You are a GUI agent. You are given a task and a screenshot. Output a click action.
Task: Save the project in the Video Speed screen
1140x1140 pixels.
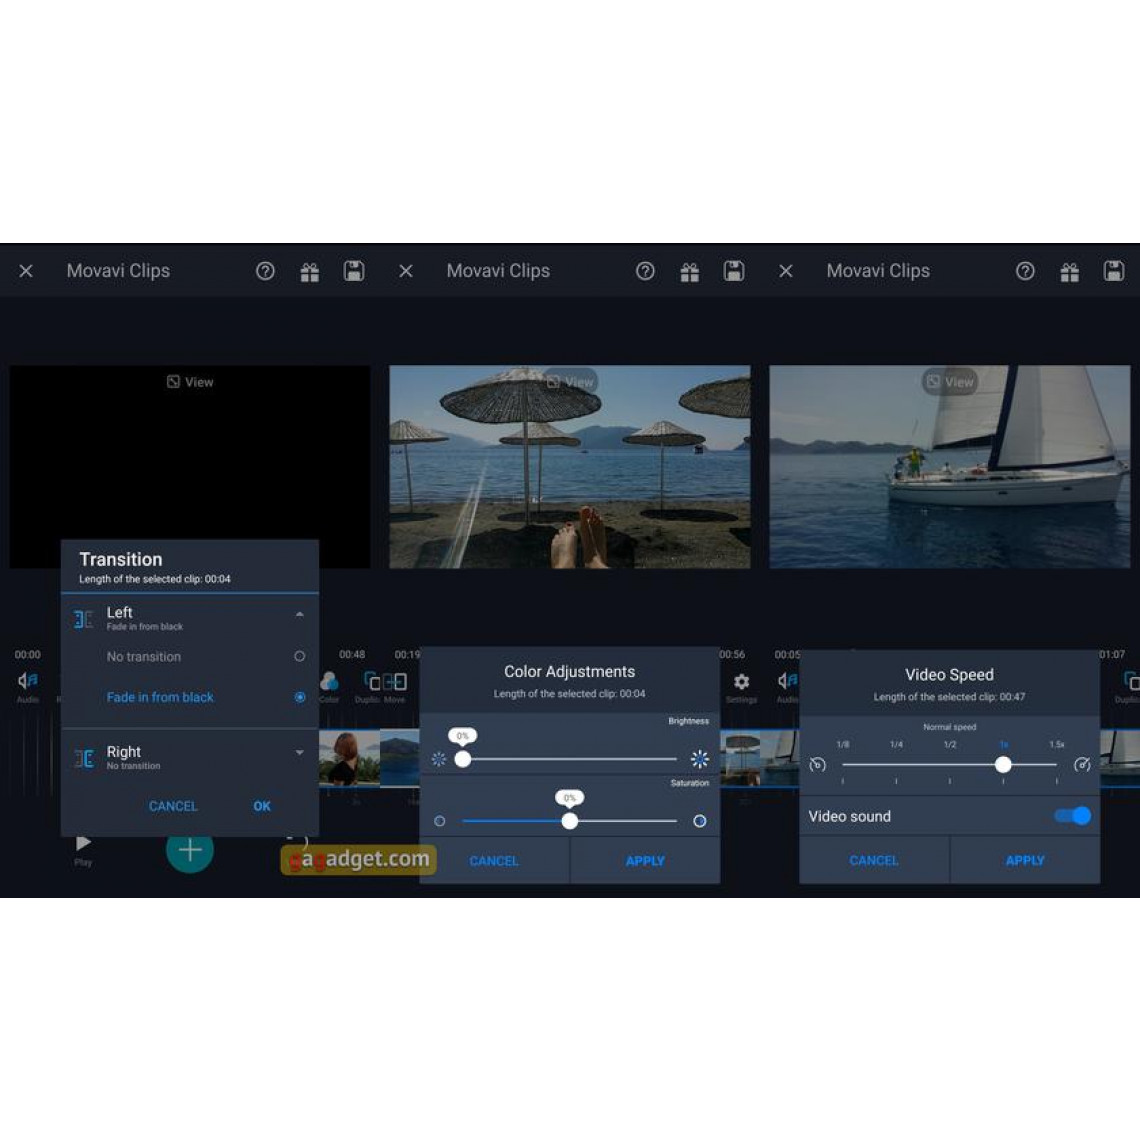(x=1114, y=271)
